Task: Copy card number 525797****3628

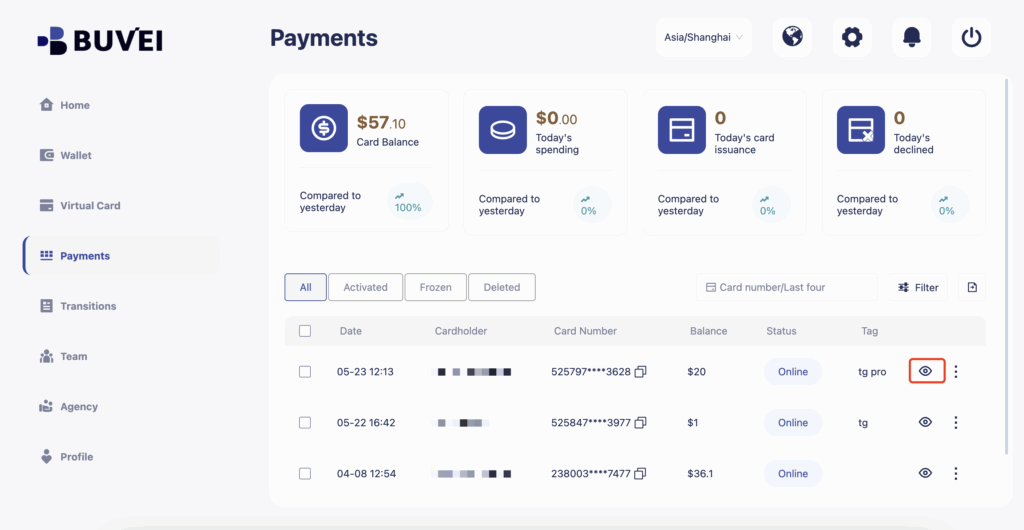Action: click(641, 372)
